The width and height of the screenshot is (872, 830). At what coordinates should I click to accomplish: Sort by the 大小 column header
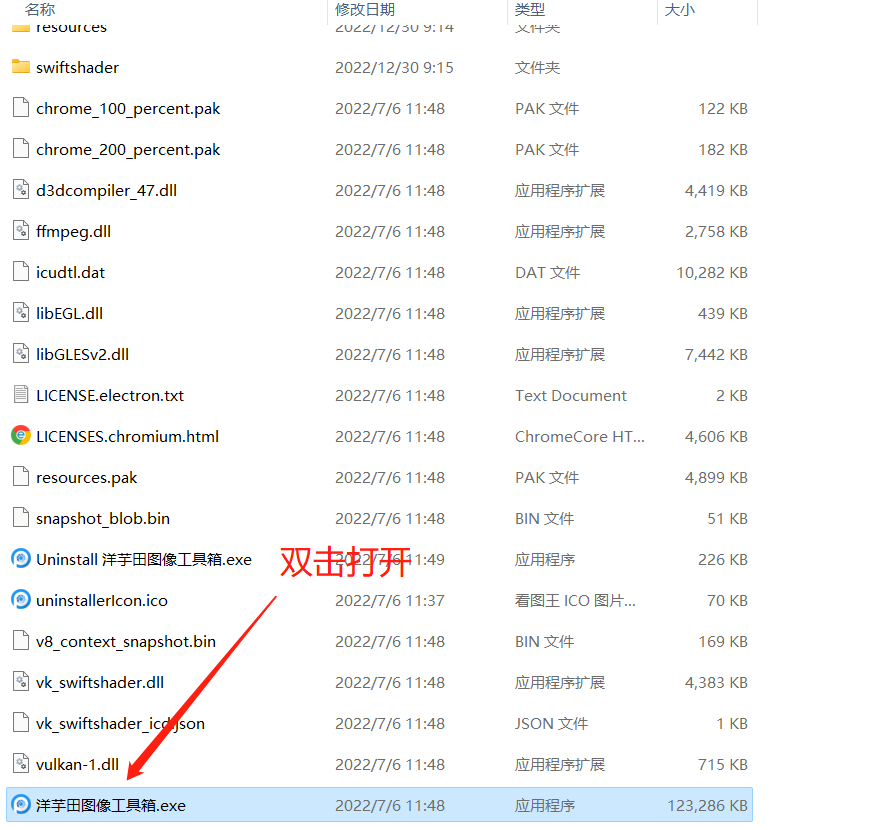pos(680,9)
